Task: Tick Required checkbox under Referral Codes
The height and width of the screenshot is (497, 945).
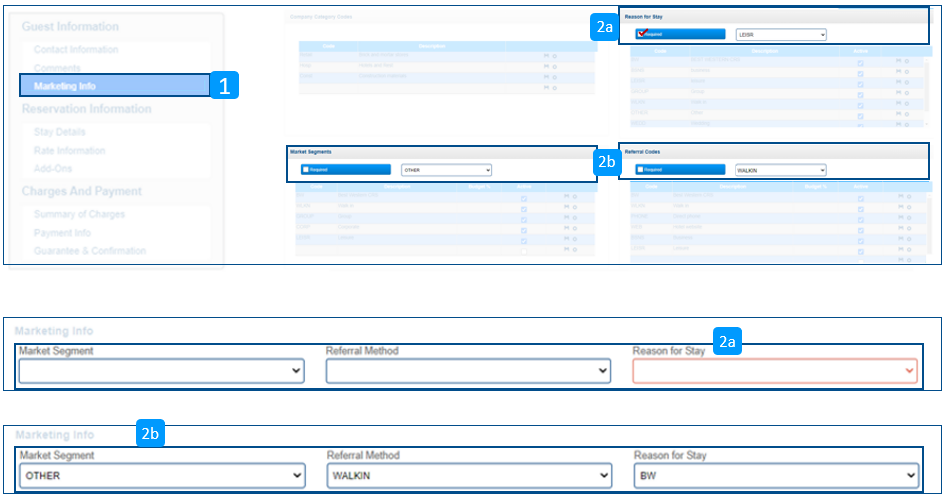Action: point(641,170)
